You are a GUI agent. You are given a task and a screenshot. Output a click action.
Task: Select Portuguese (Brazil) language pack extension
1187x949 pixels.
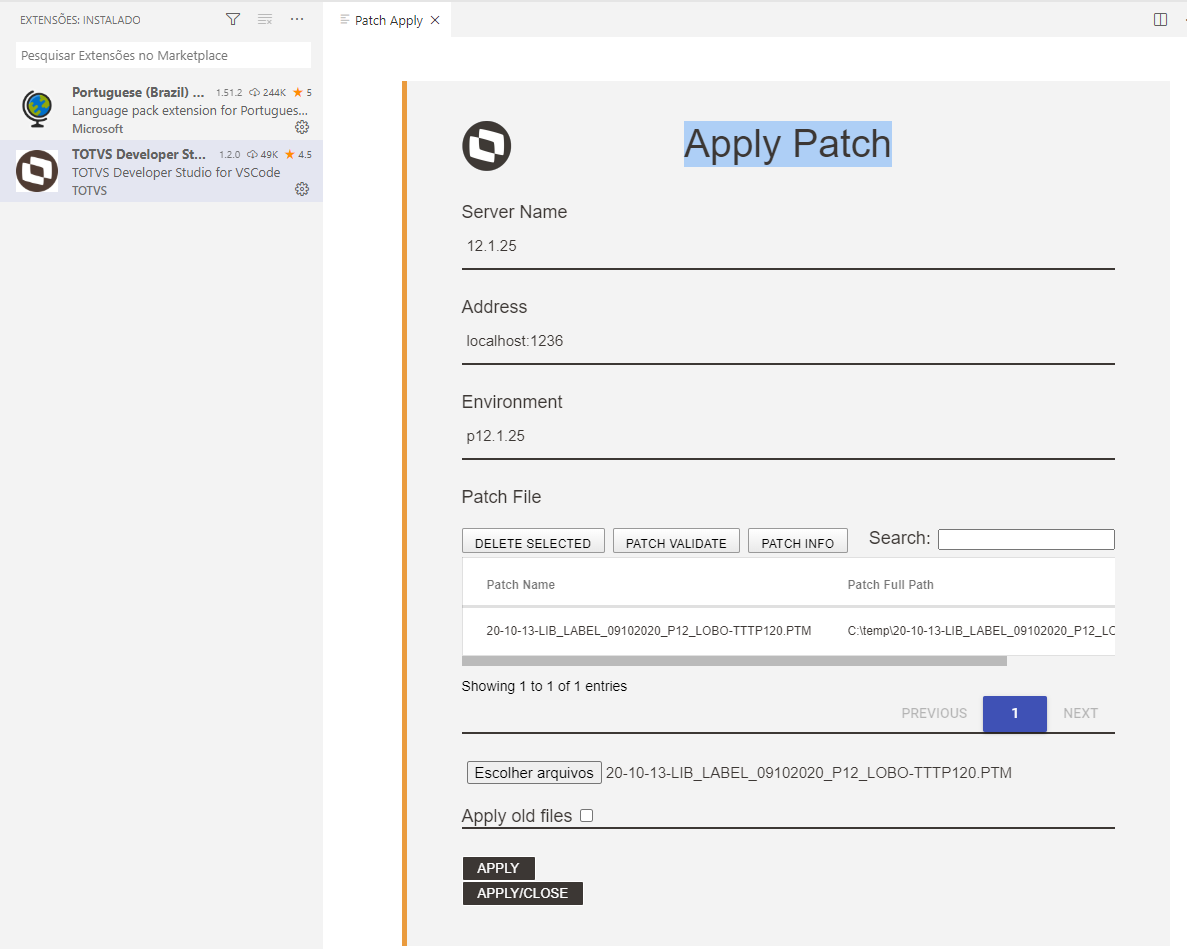161,109
